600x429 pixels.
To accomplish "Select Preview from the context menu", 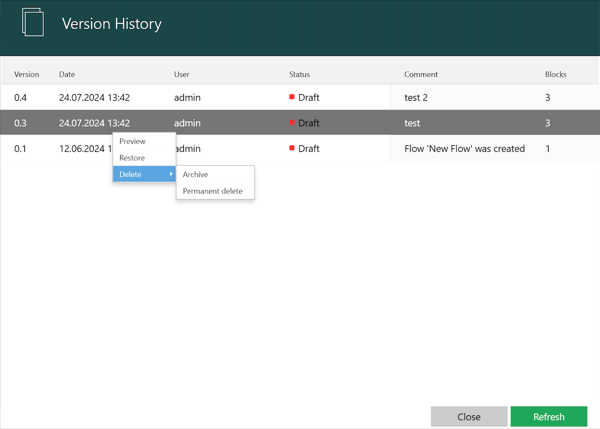I will pyautogui.click(x=133, y=142).
